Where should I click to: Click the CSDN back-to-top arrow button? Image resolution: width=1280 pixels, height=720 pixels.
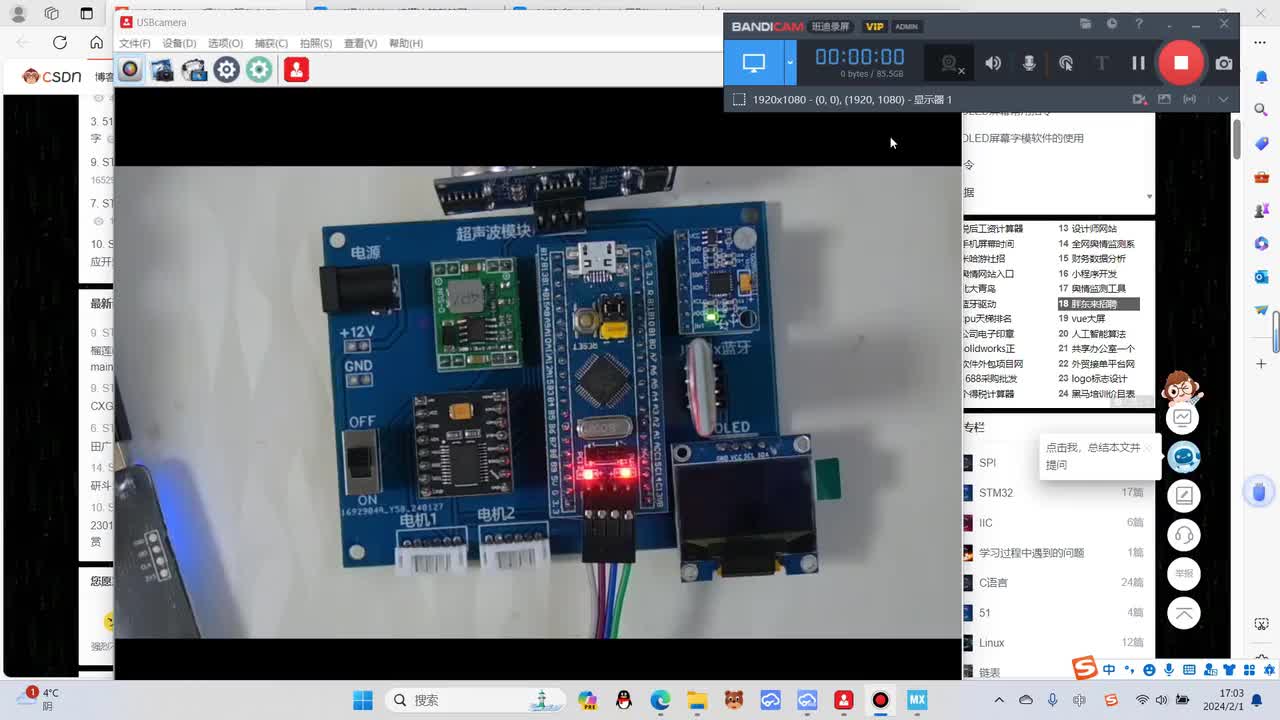(1184, 613)
